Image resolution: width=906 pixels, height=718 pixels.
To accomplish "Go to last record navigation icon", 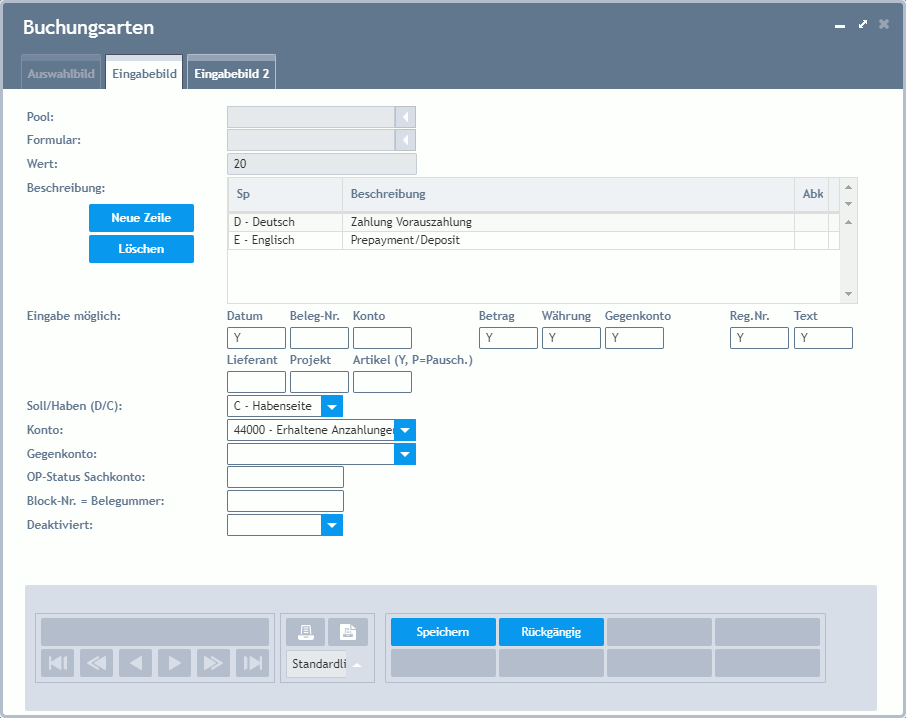I will pyautogui.click(x=253, y=663).
